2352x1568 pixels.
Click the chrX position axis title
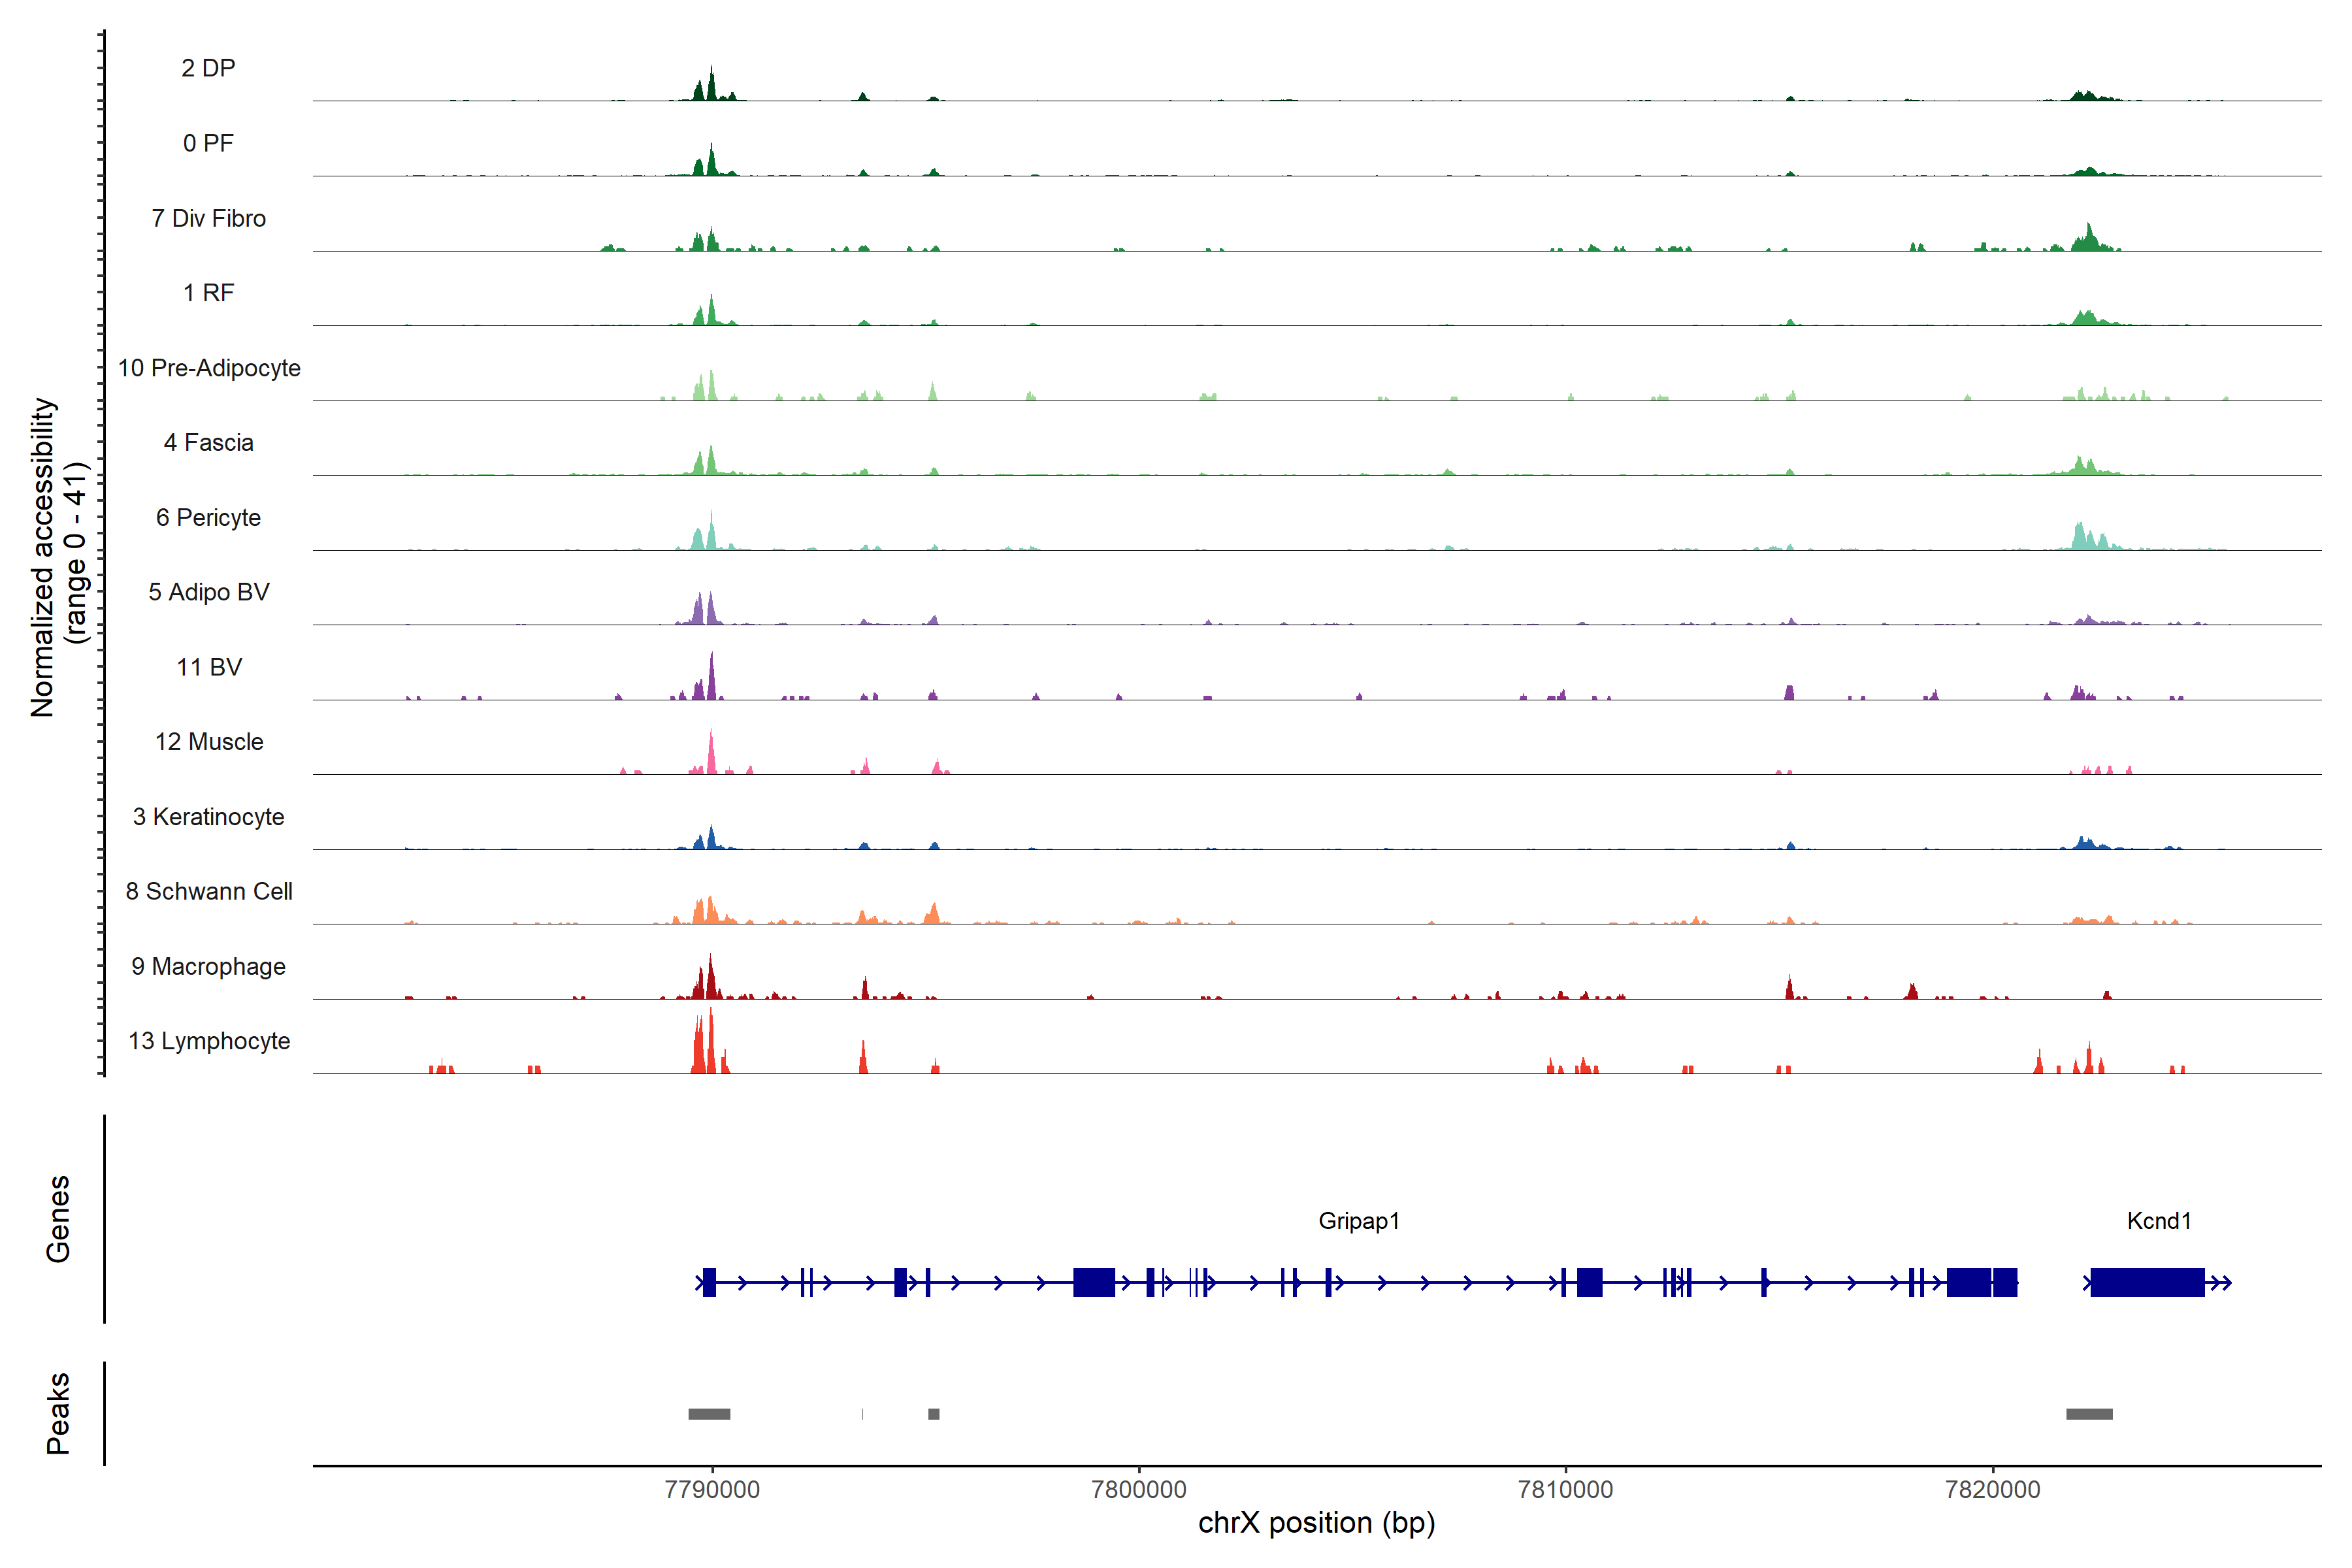click(1316, 1523)
